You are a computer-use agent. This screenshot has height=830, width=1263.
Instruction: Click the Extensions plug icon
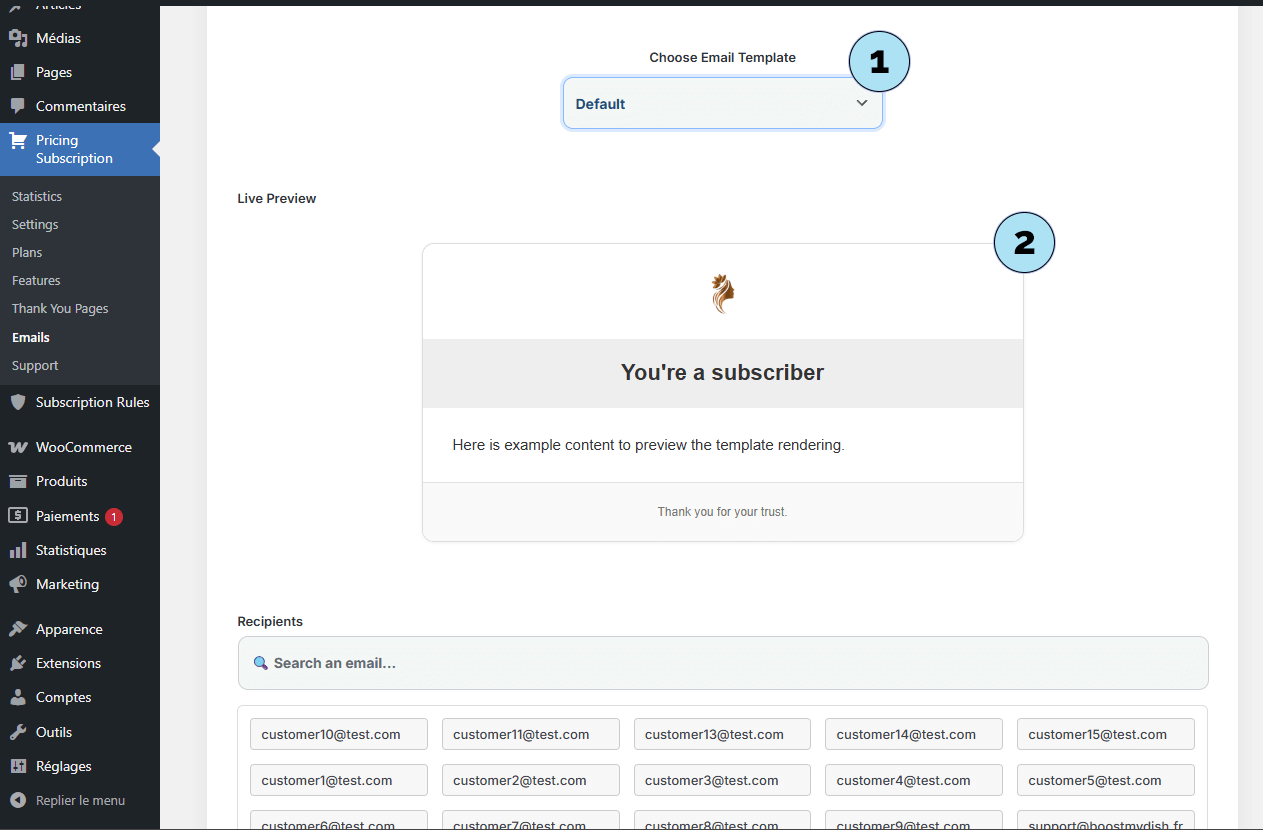pyautogui.click(x=18, y=663)
